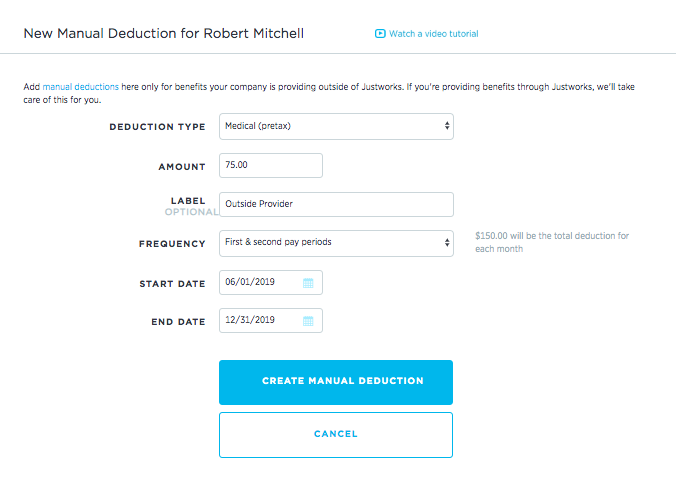Click the Frequency label text

coord(172,244)
